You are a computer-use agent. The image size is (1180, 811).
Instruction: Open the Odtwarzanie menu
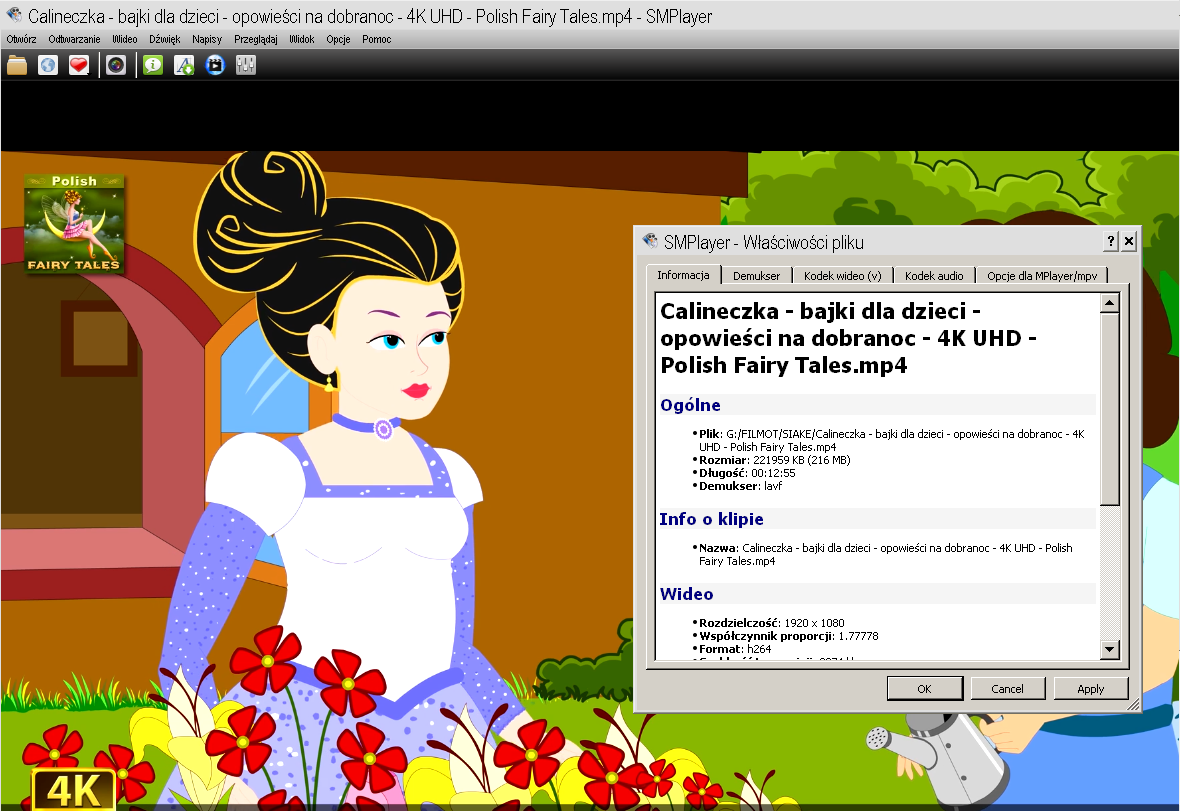click(x=74, y=39)
